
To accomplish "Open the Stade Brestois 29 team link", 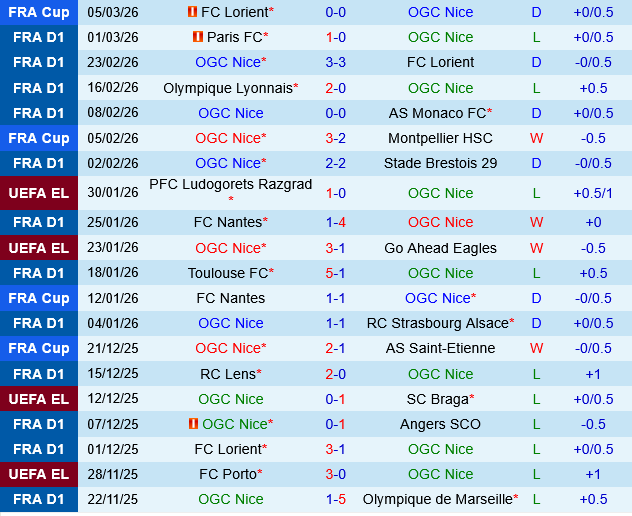I will [440, 163].
